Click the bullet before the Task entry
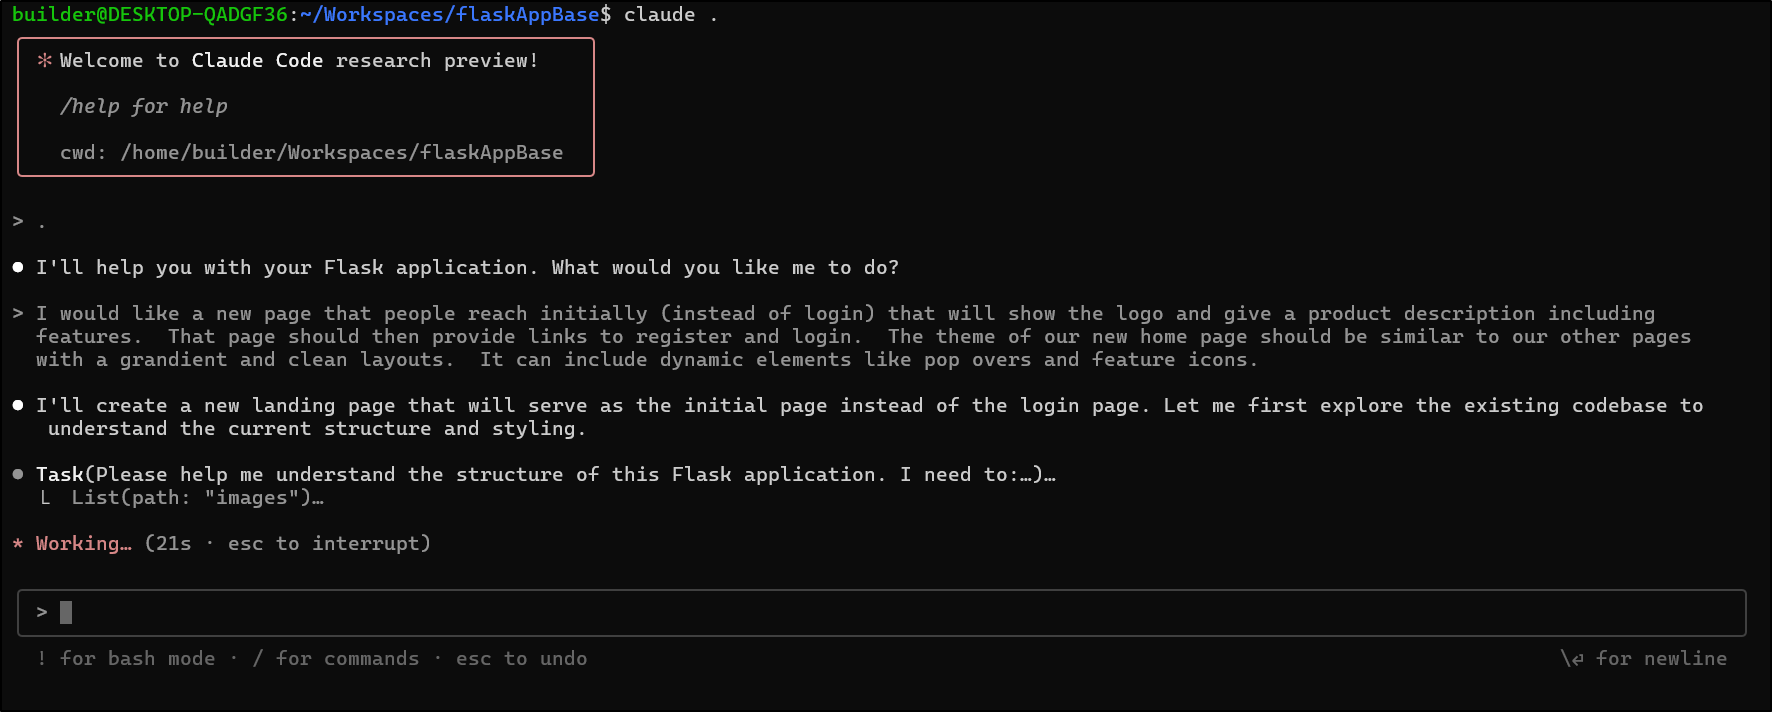Viewport: 1772px width, 712px height. [x=18, y=474]
